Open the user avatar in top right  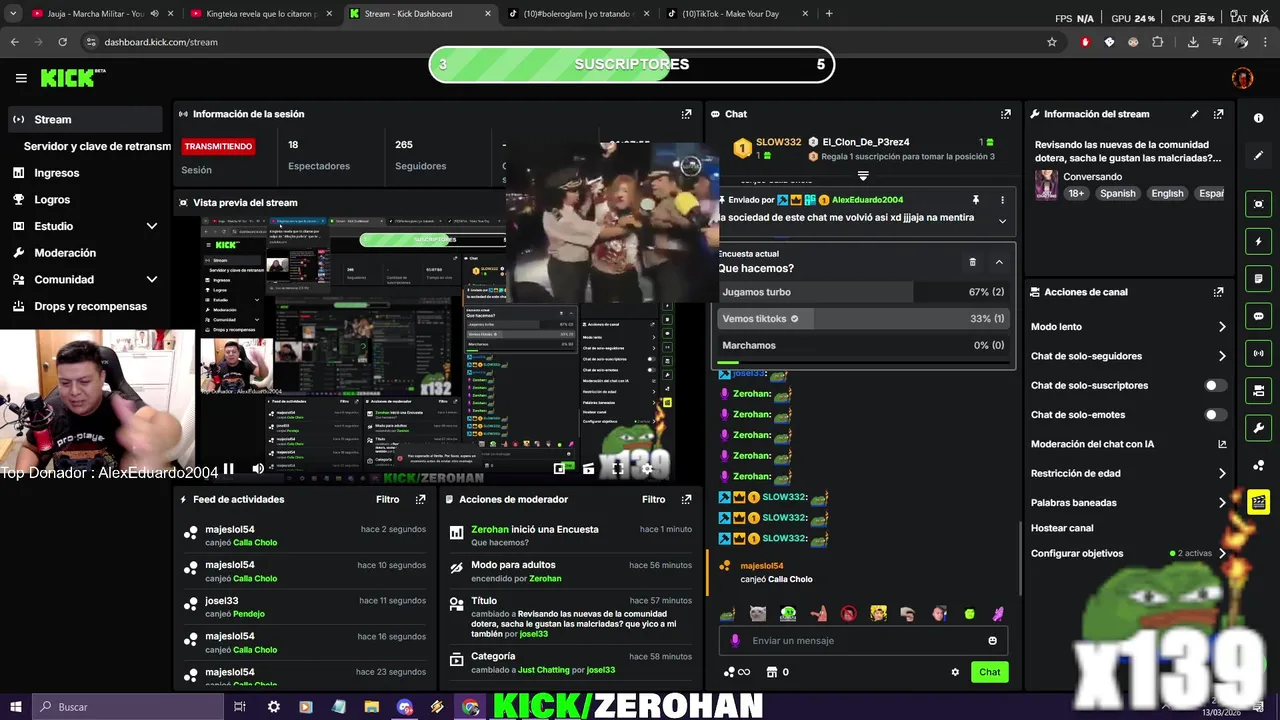(x=1242, y=78)
